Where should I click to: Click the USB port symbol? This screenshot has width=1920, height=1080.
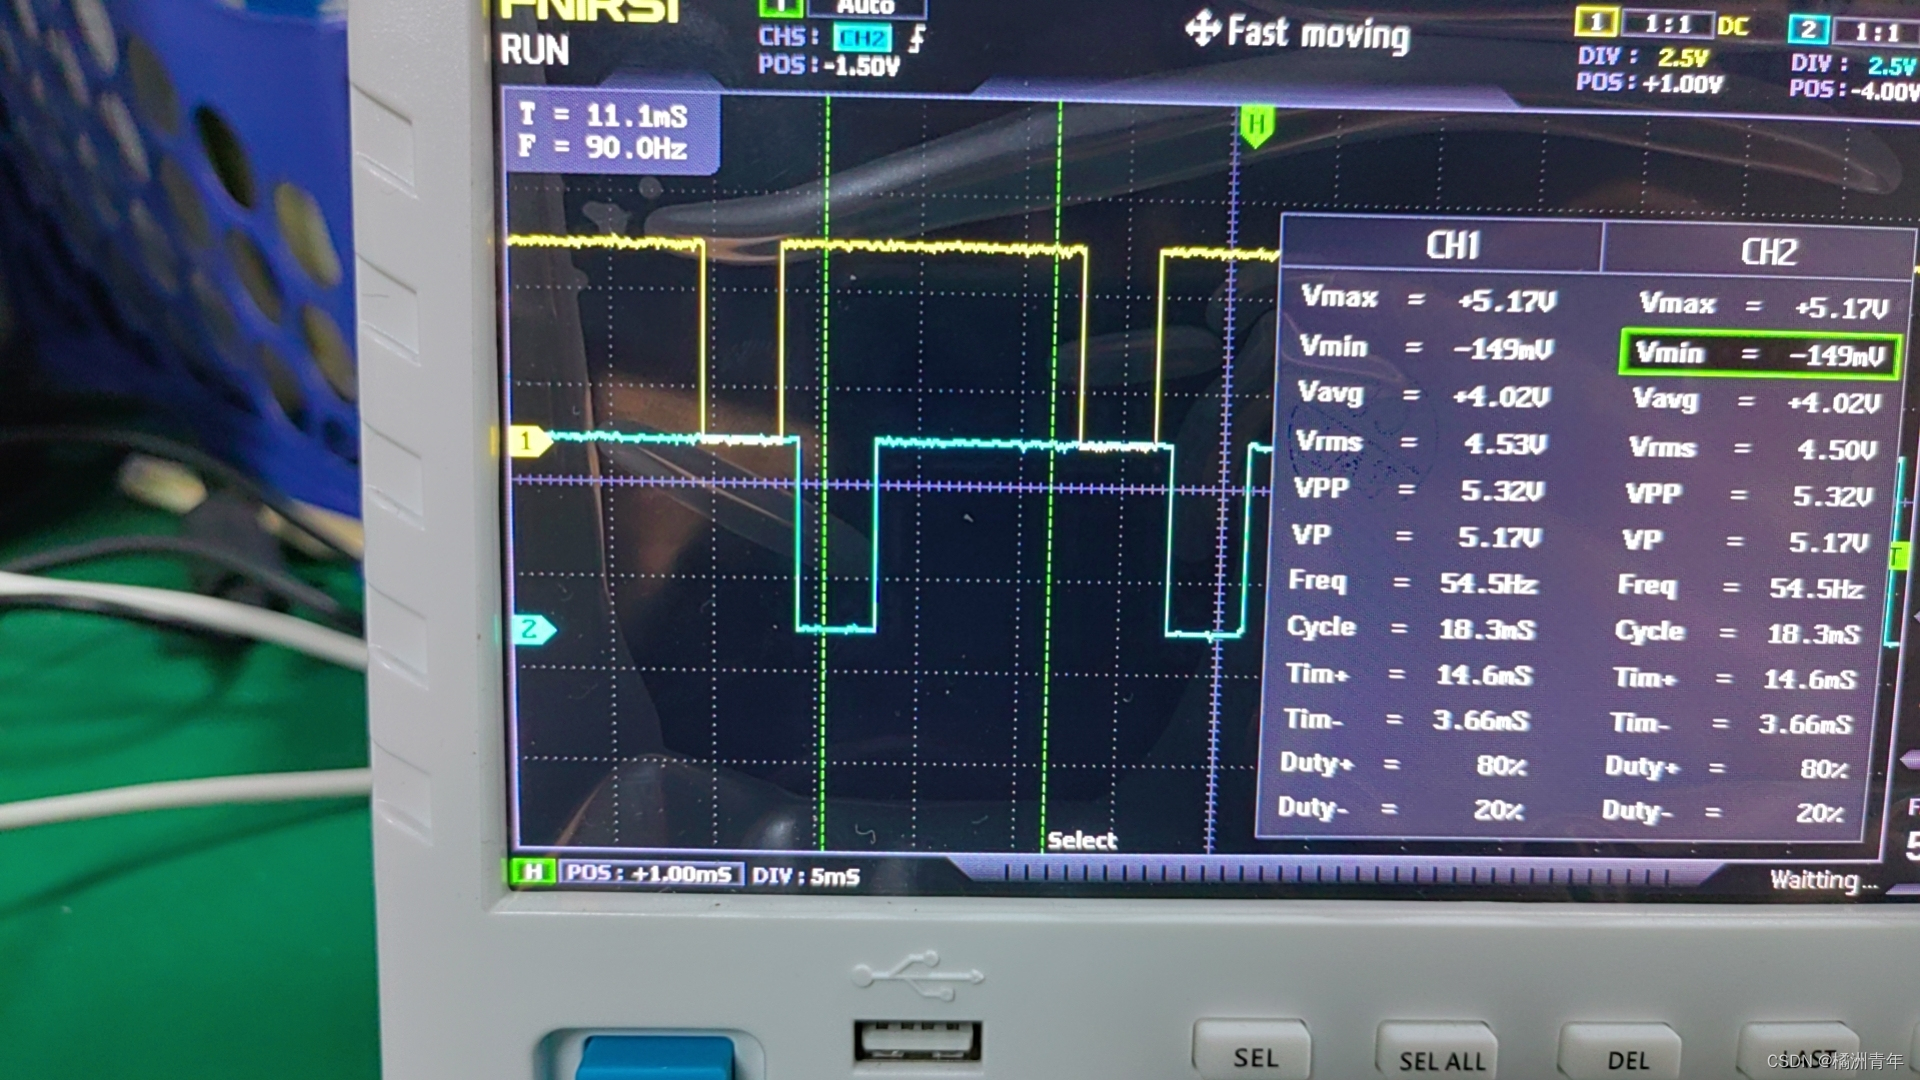coord(917,975)
